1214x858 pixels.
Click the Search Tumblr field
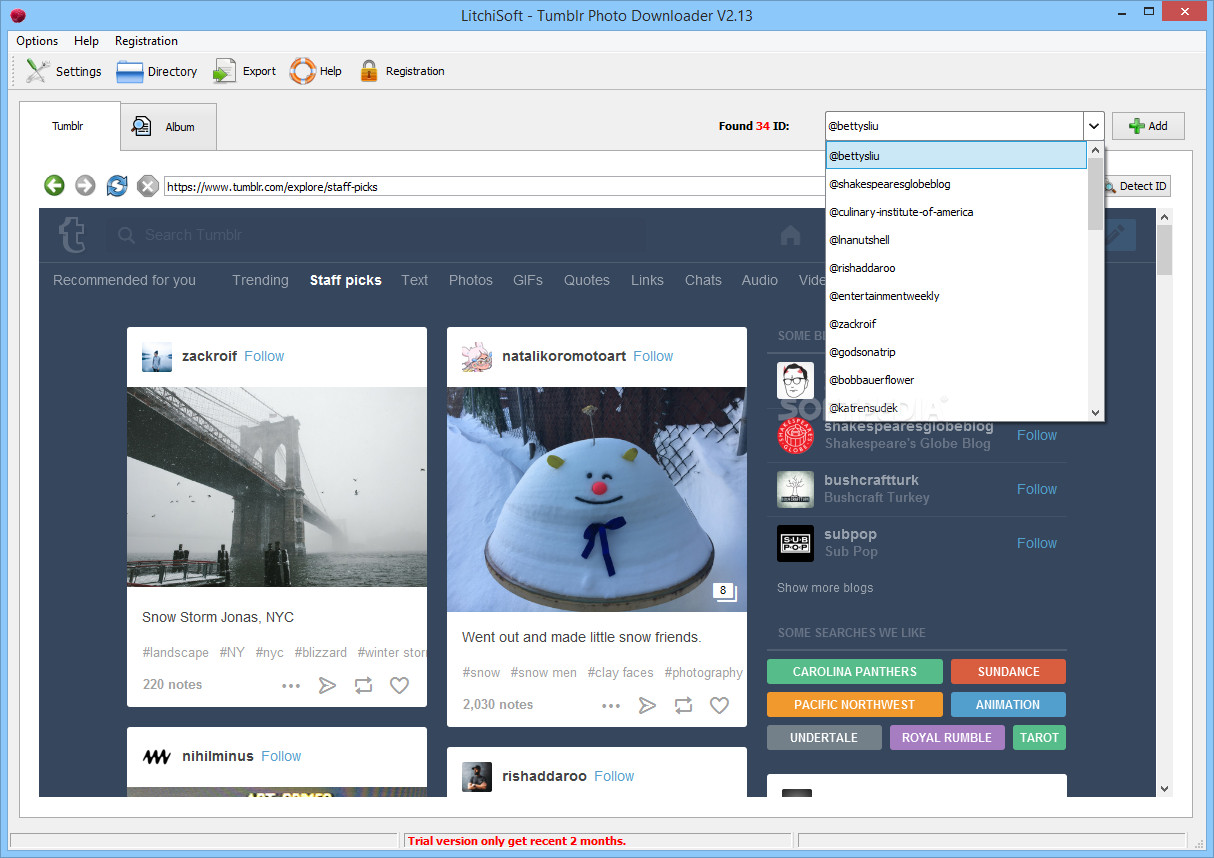pos(375,235)
